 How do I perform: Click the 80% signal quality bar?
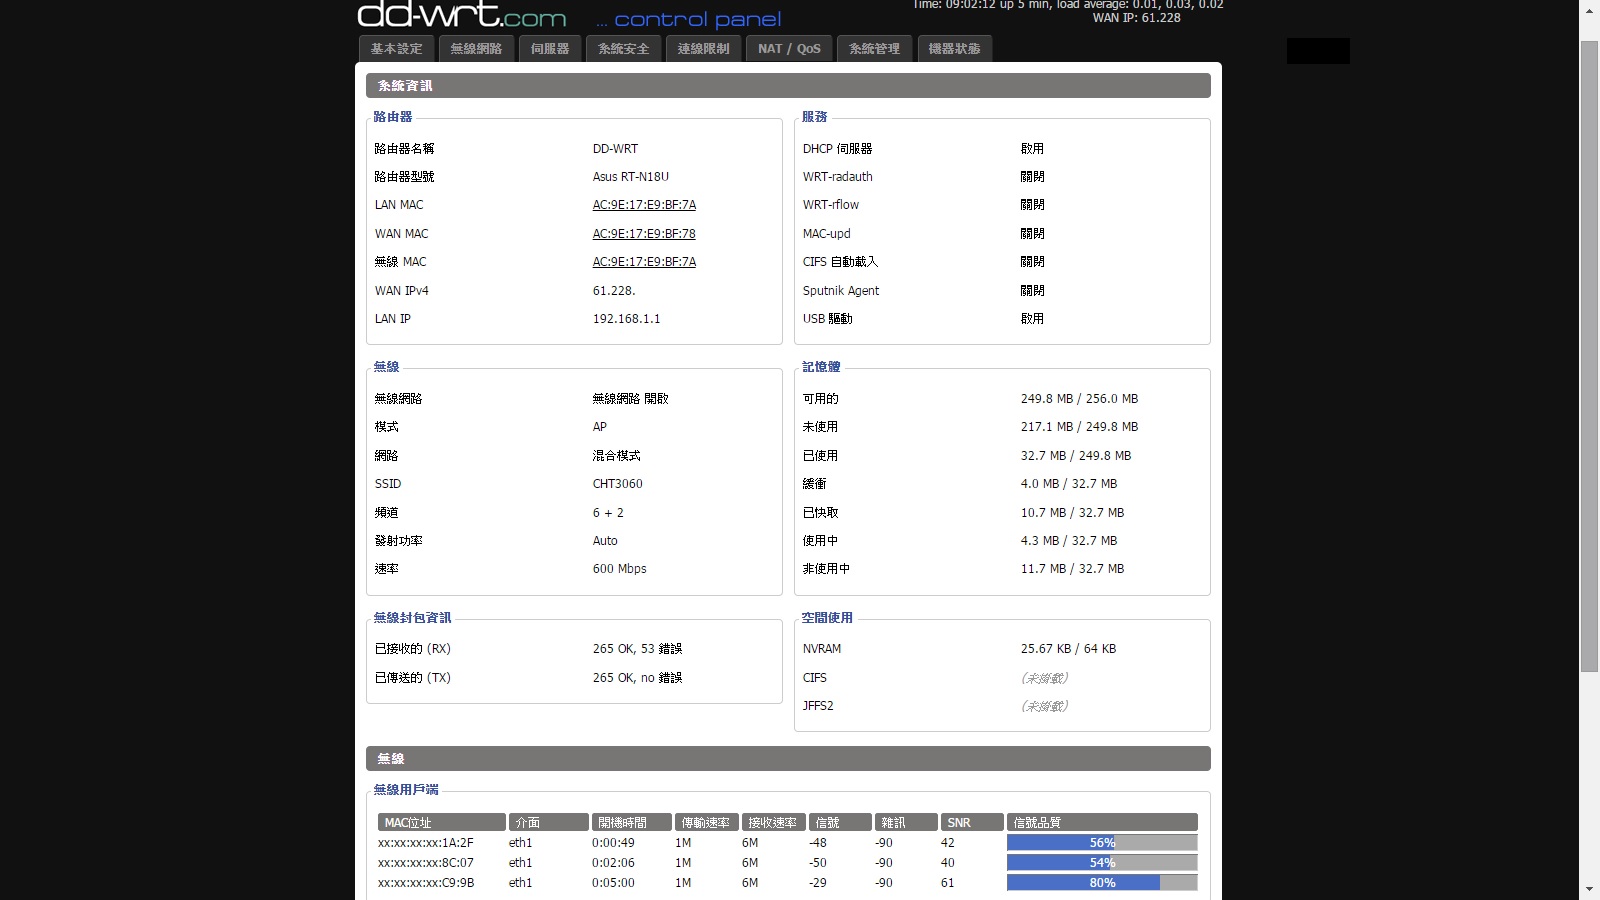tap(1102, 883)
